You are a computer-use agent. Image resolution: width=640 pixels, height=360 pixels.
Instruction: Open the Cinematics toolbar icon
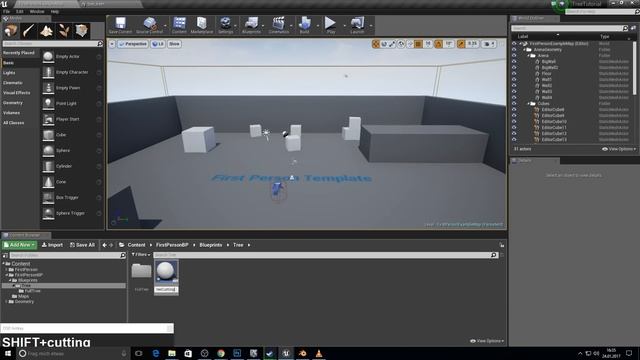coord(279,23)
